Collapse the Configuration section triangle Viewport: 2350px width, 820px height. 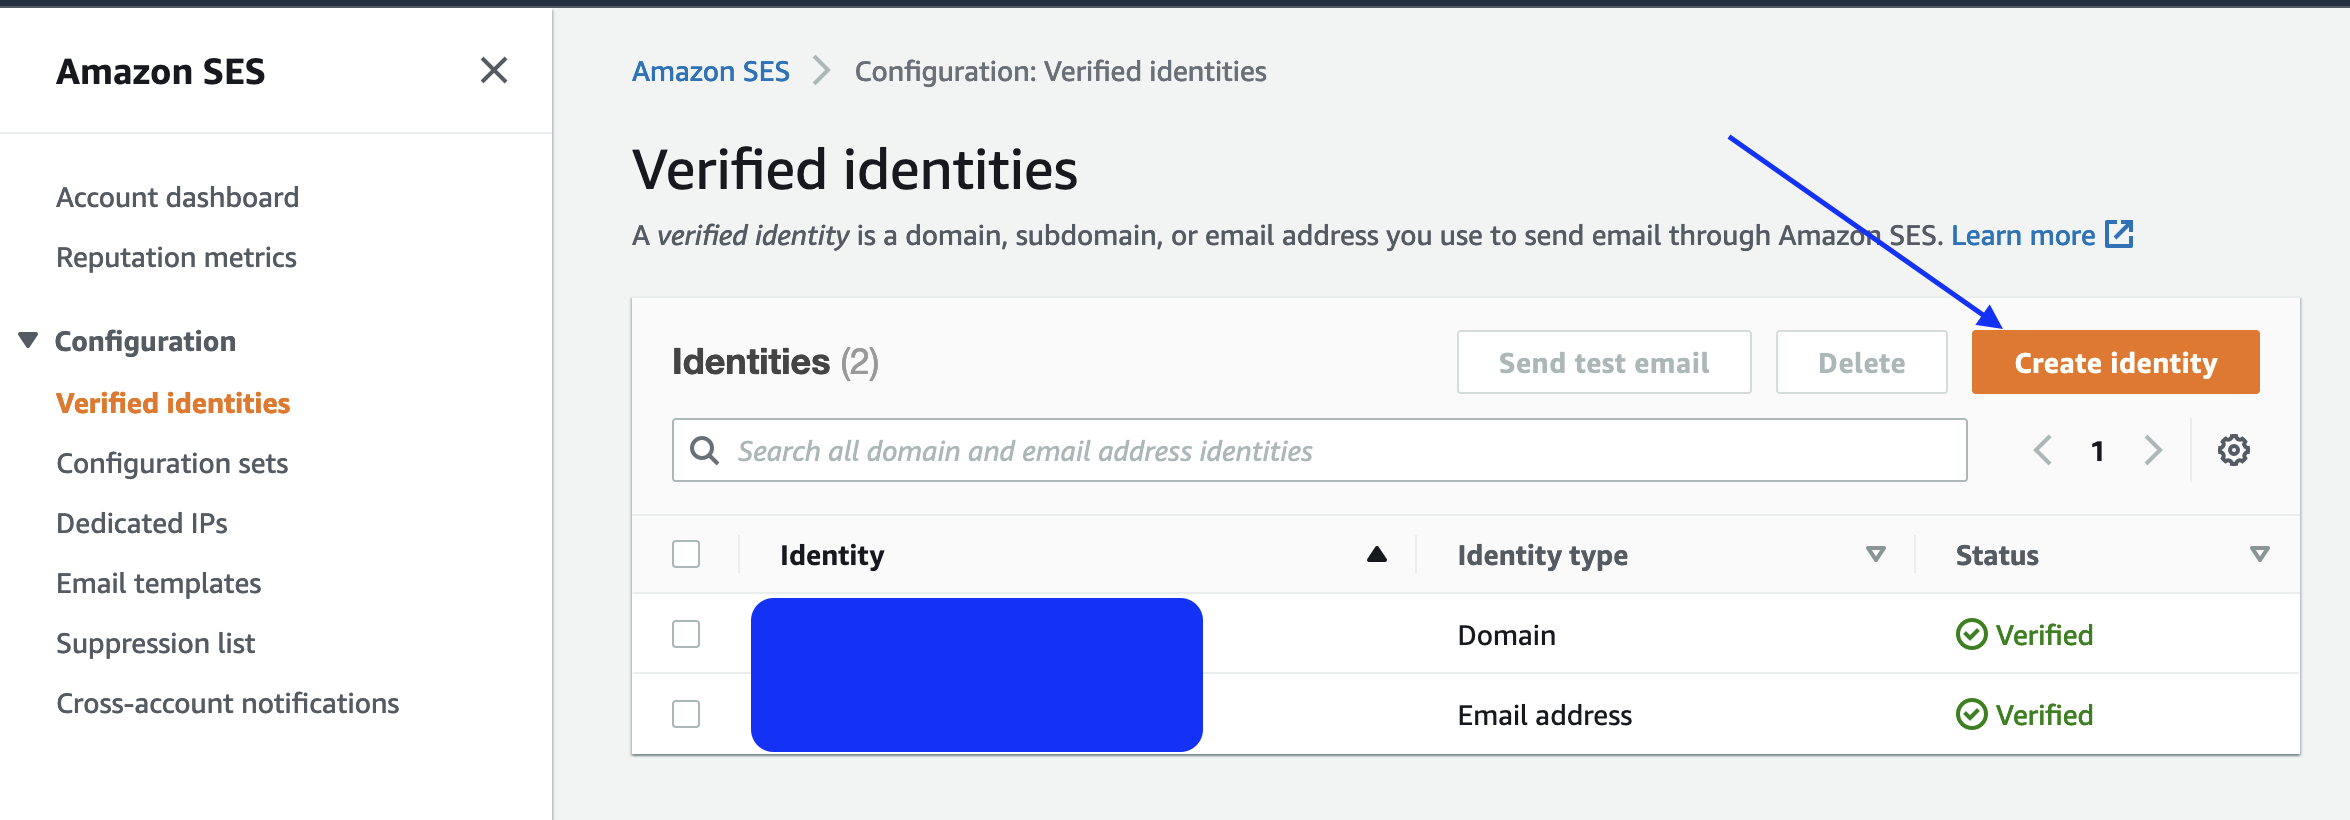pos(26,339)
